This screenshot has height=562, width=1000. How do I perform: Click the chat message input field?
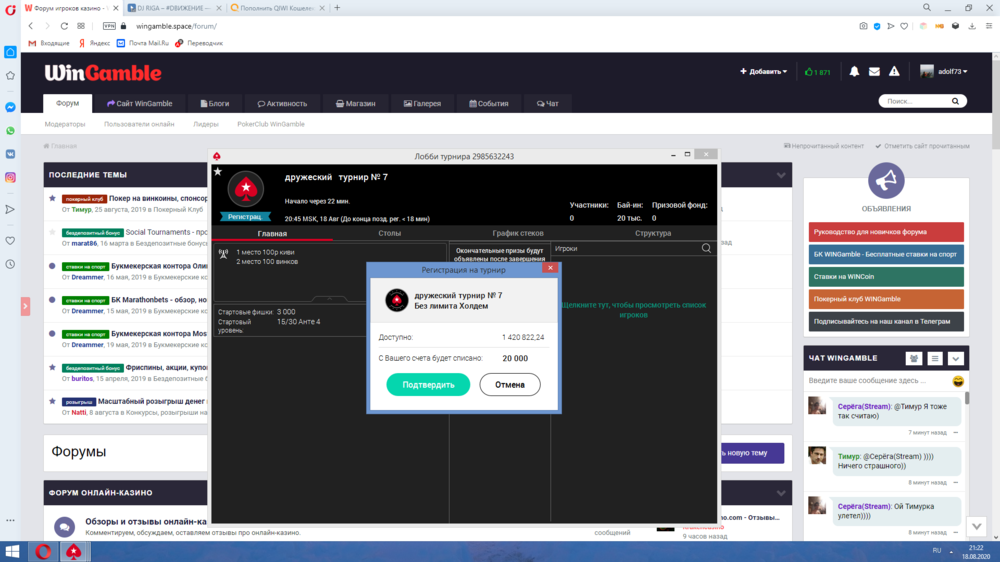[x=875, y=381]
